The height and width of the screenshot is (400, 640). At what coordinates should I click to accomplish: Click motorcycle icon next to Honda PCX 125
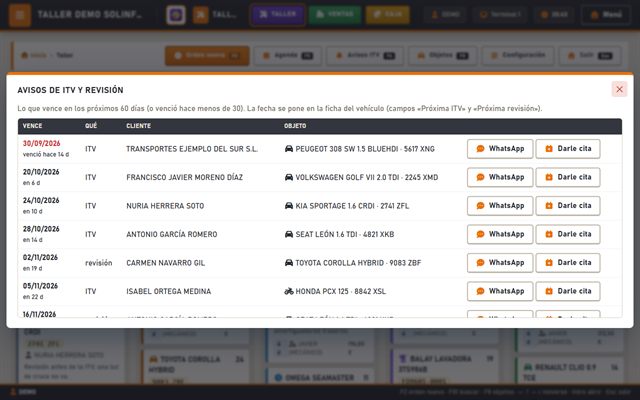(289, 291)
